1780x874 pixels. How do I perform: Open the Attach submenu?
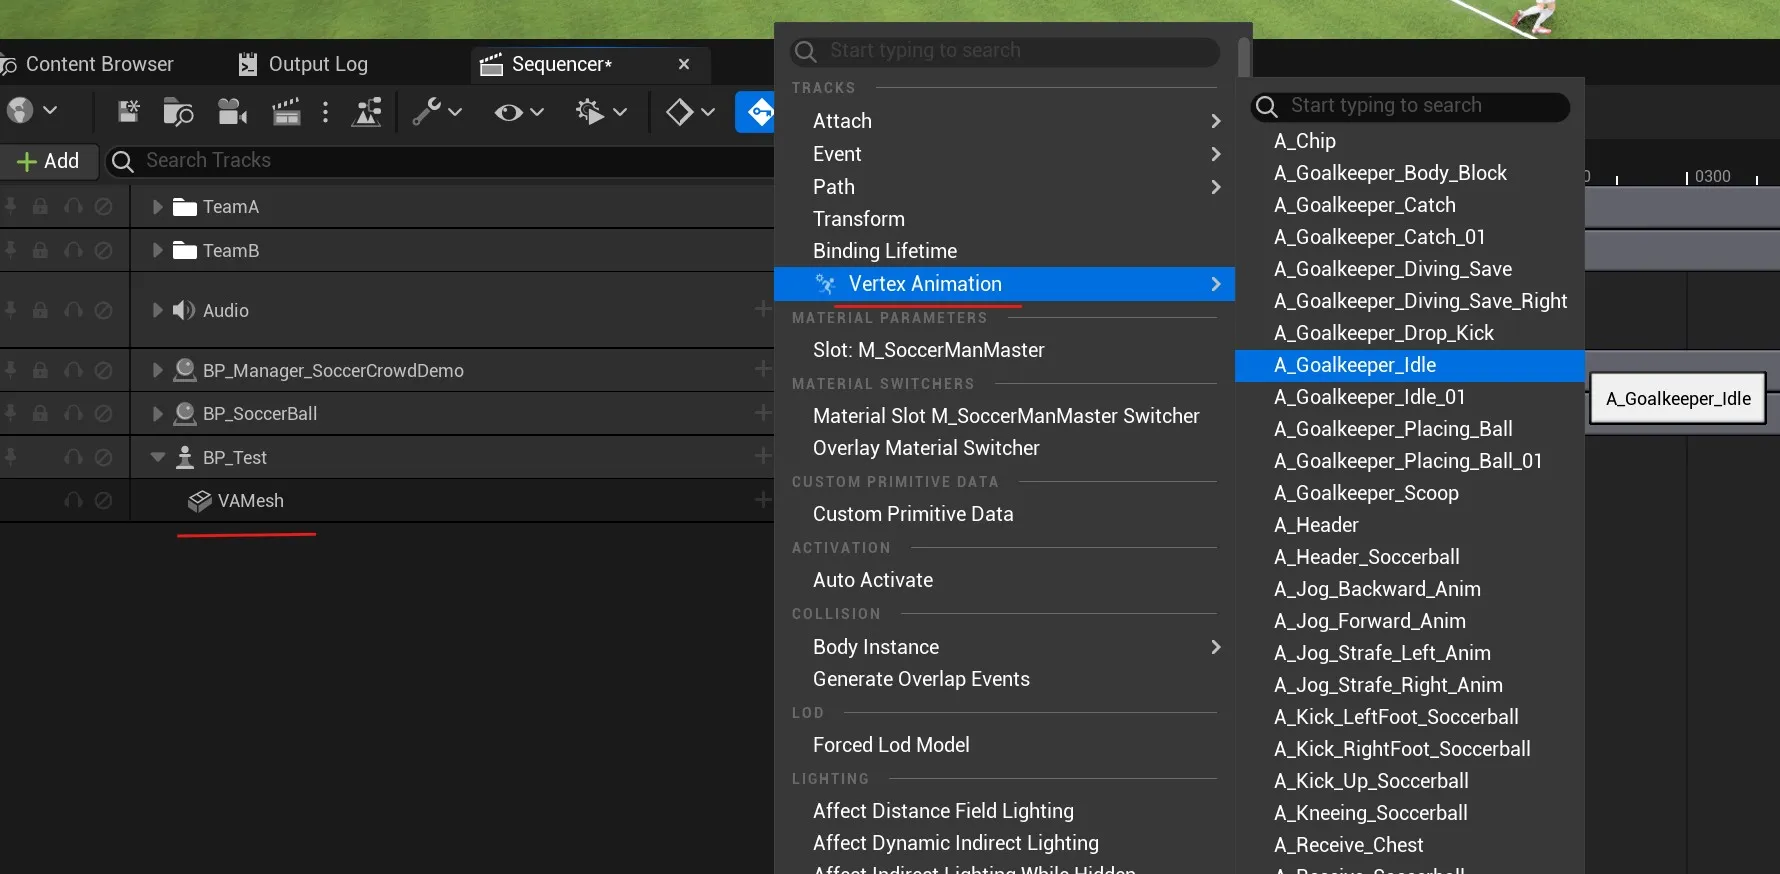(x=1005, y=121)
